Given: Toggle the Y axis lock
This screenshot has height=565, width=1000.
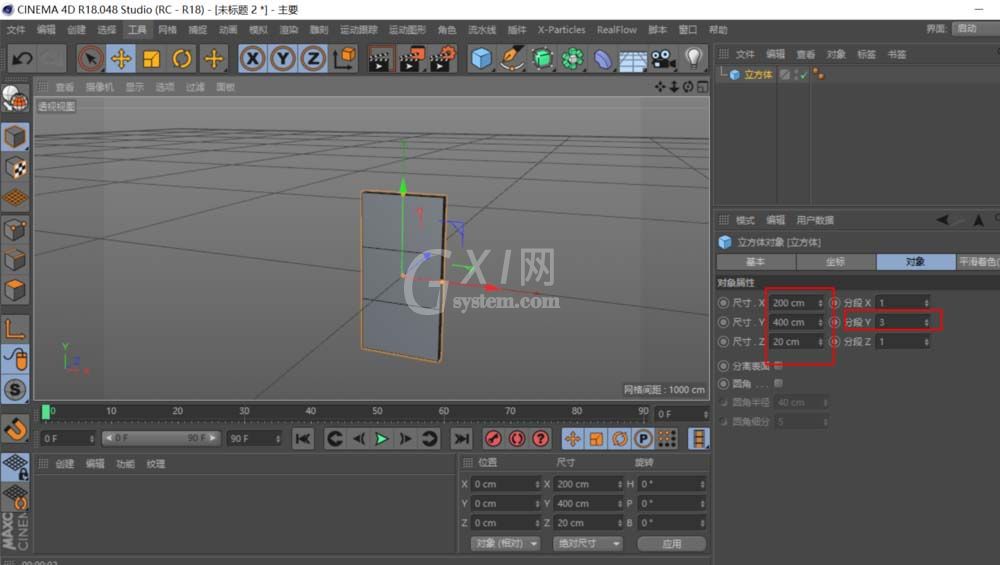Looking at the screenshot, I should pyautogui.click(x=283, y=59).
